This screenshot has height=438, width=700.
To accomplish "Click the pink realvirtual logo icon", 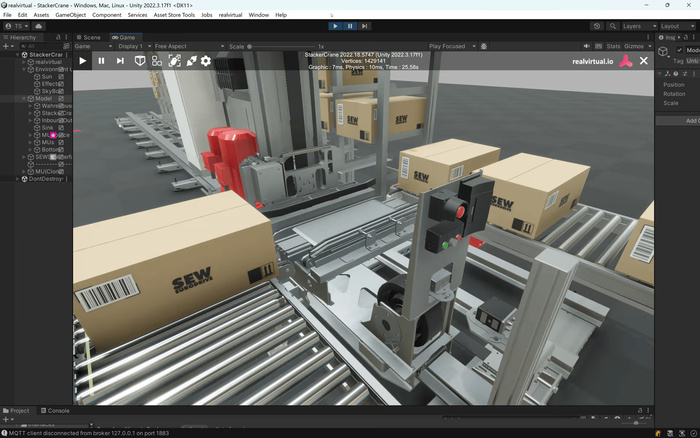I will tap(624, 61).
